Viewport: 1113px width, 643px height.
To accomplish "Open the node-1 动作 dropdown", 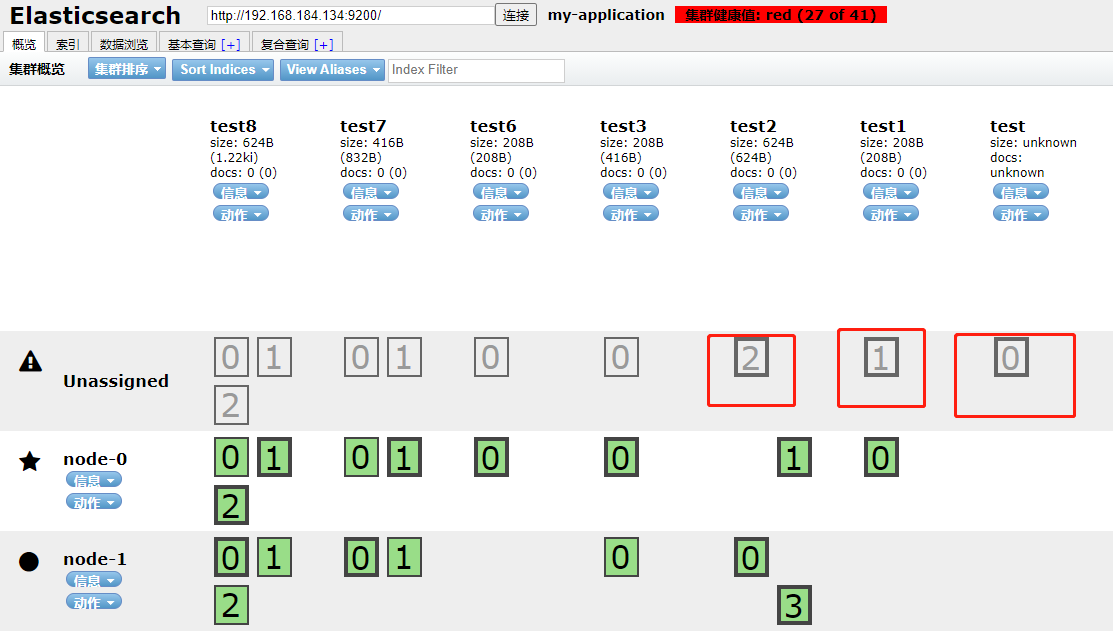I will (94, 602).
